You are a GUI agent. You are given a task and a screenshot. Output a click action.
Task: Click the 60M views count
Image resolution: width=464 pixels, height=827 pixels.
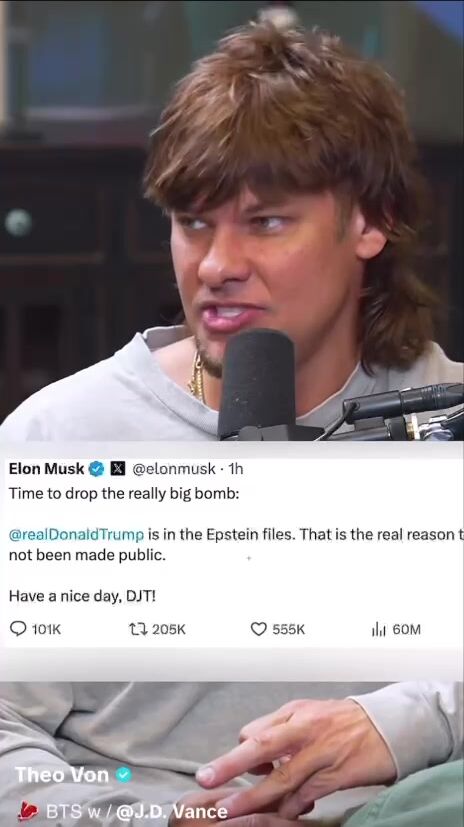[407, 629]
